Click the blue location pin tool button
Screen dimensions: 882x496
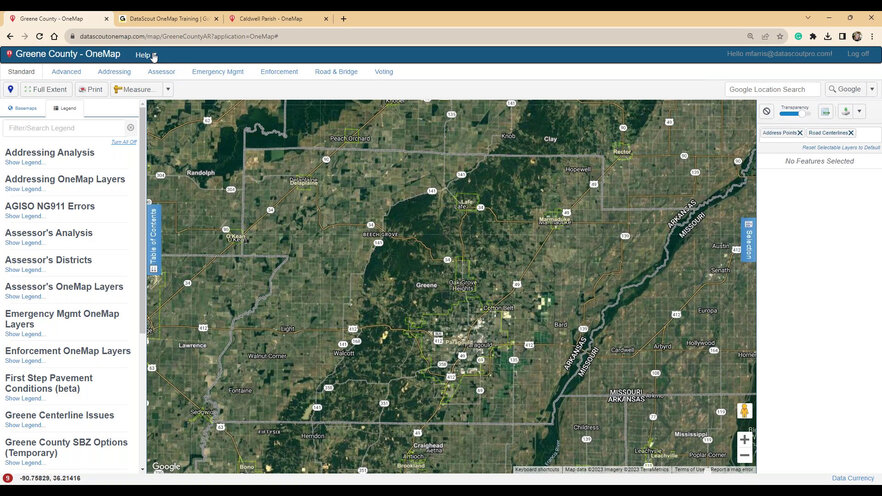click(11, 89)
